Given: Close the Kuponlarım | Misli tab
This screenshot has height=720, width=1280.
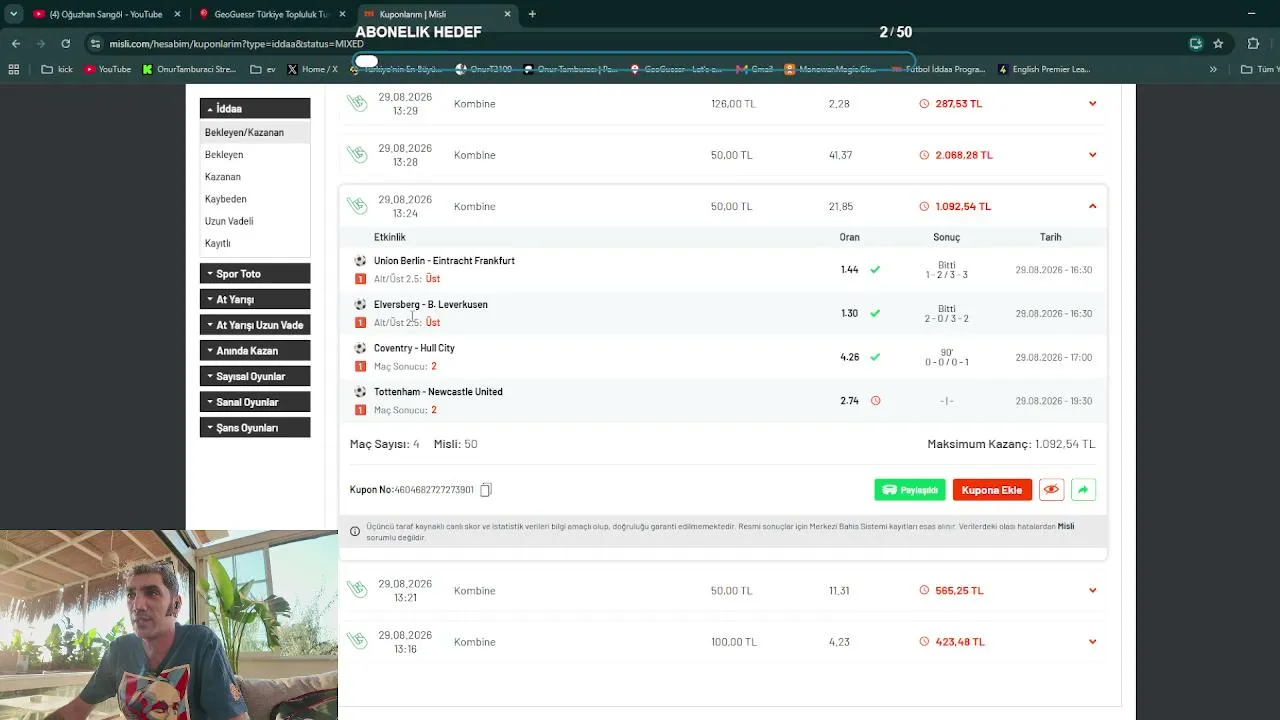Looking at the screenshot, I should (x=507, y=14).
